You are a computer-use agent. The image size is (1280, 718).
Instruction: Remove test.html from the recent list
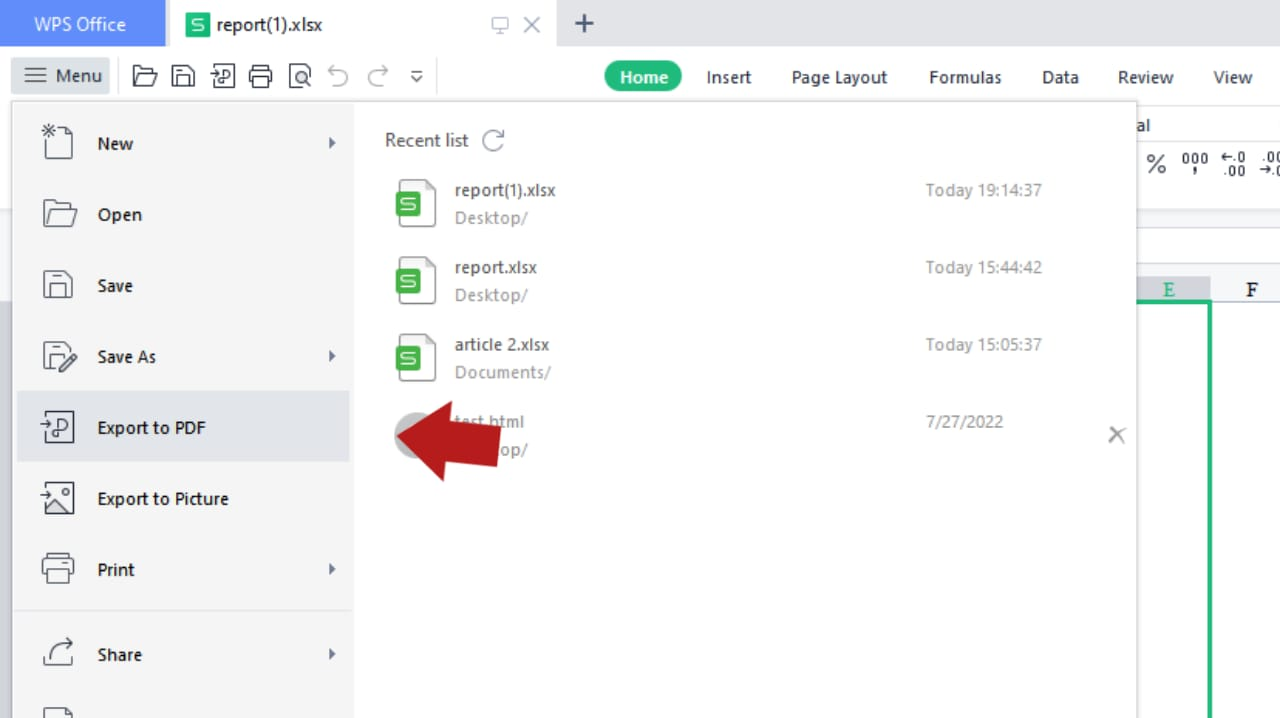pyautogui.click(x=1116, y=434)
